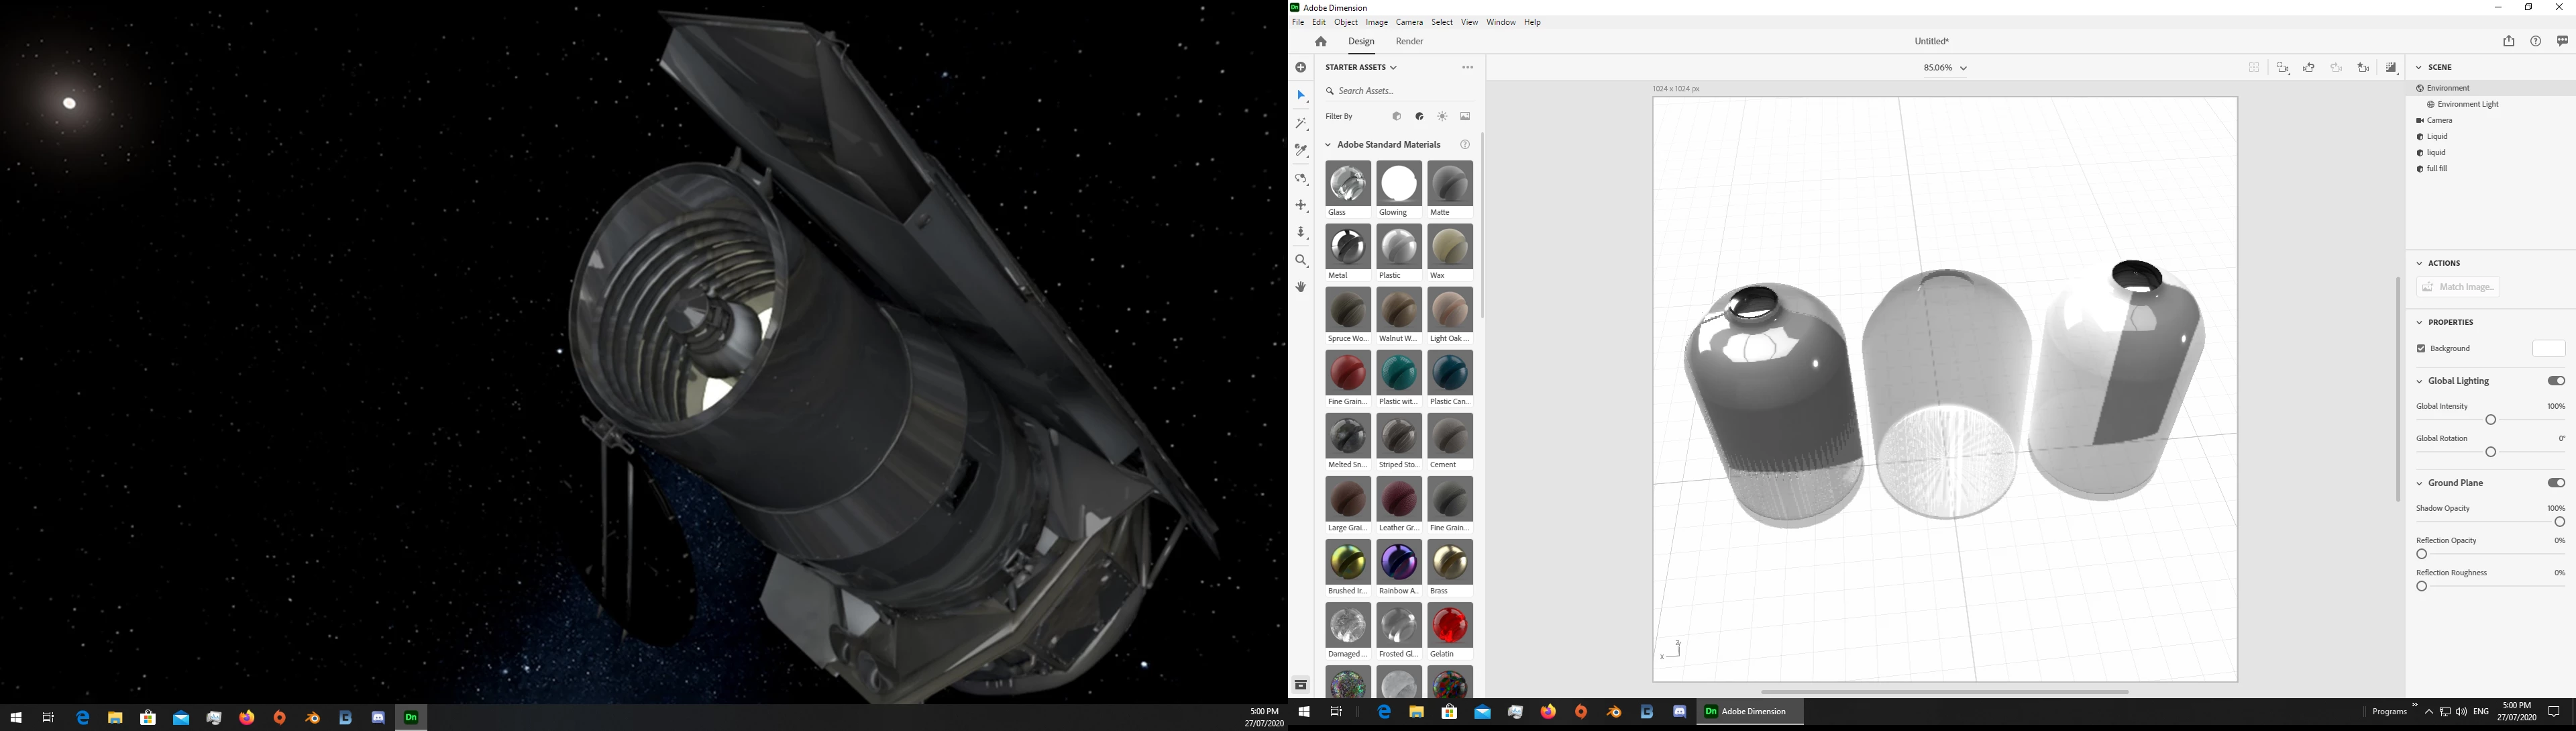The image size is (2576, 731).
Task: Choose the Sampler eyedropper tool
Action: [1301, 151]
